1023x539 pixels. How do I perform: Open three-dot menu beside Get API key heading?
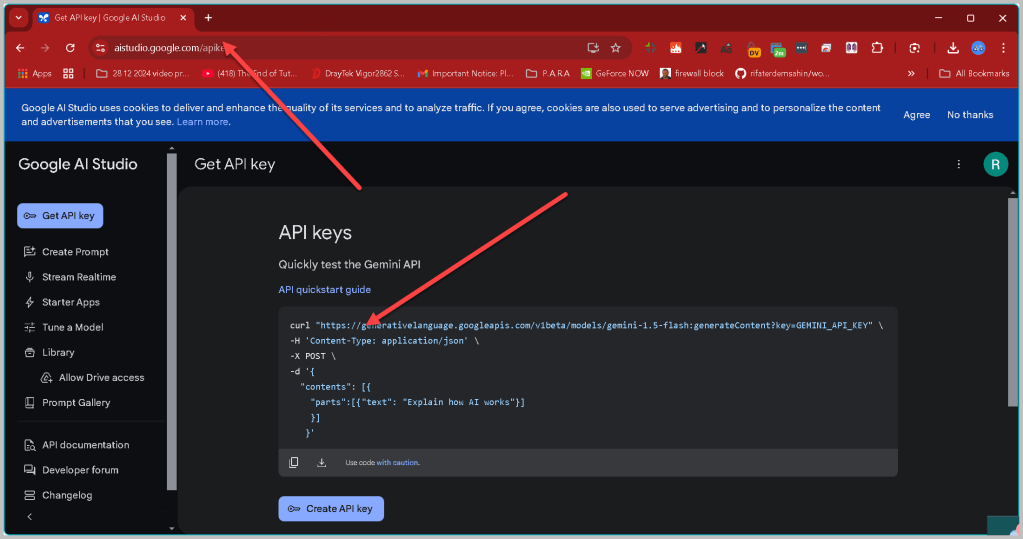[x=958, y=164]
